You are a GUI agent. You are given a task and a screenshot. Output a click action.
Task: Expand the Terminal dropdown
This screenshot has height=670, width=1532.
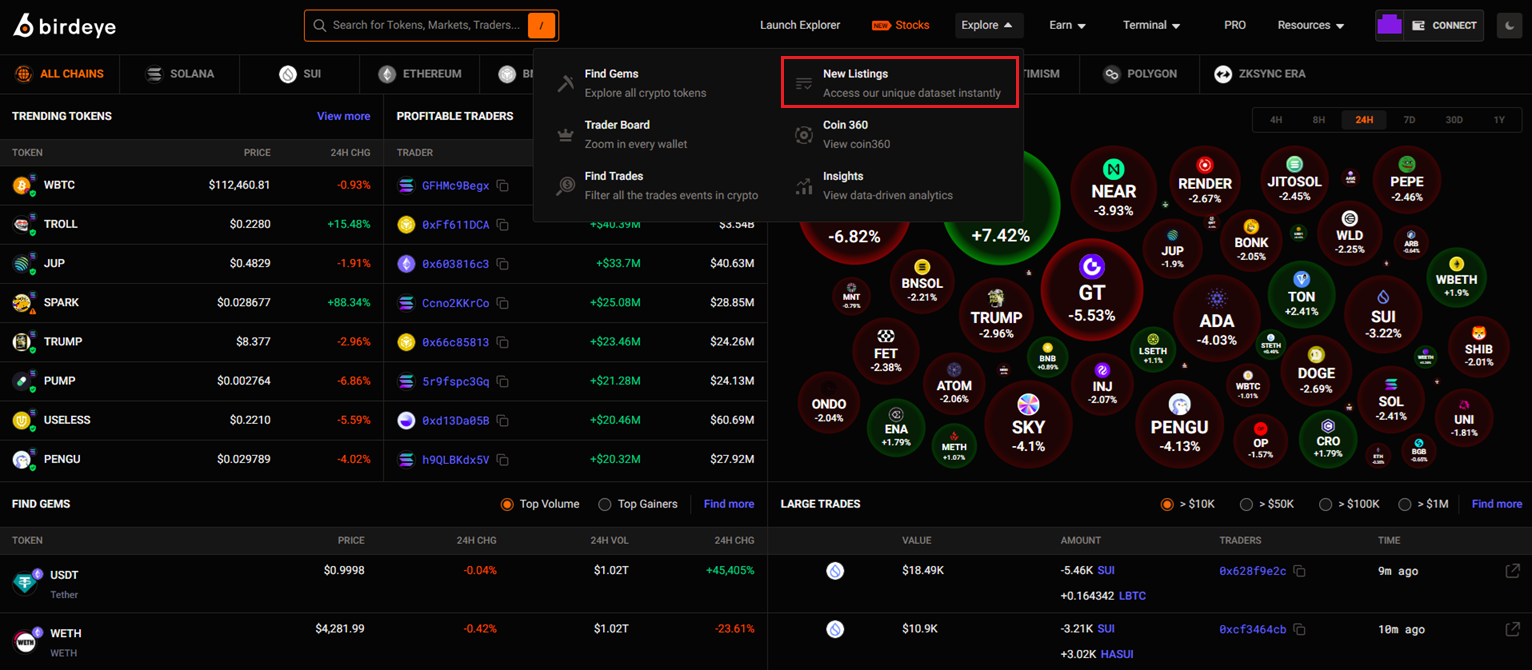1152,25
